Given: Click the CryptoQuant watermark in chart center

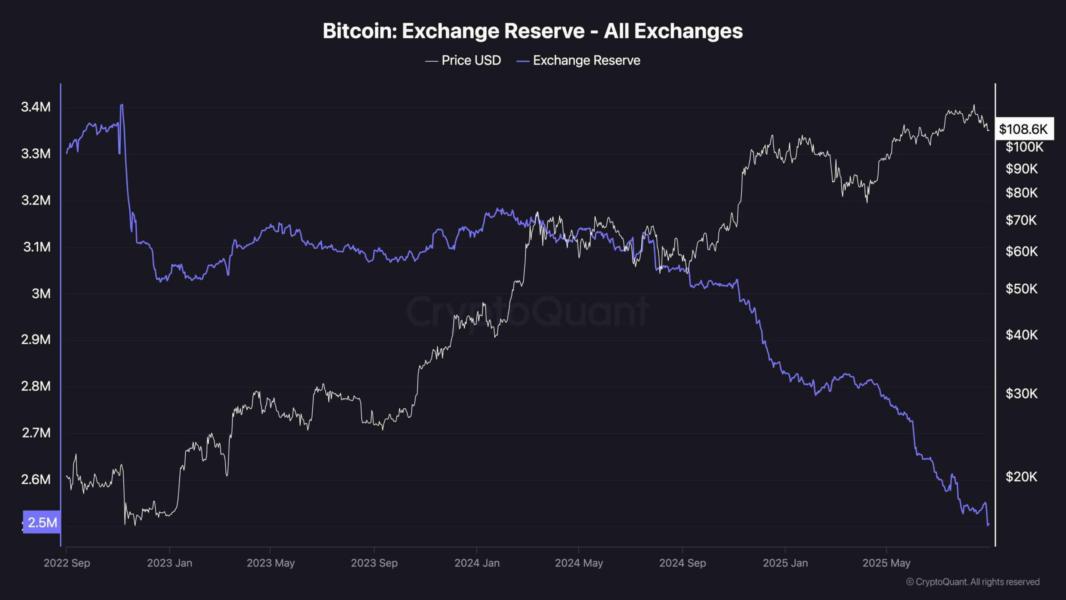Looking at the screenshot, I should [x=528, y=311].
